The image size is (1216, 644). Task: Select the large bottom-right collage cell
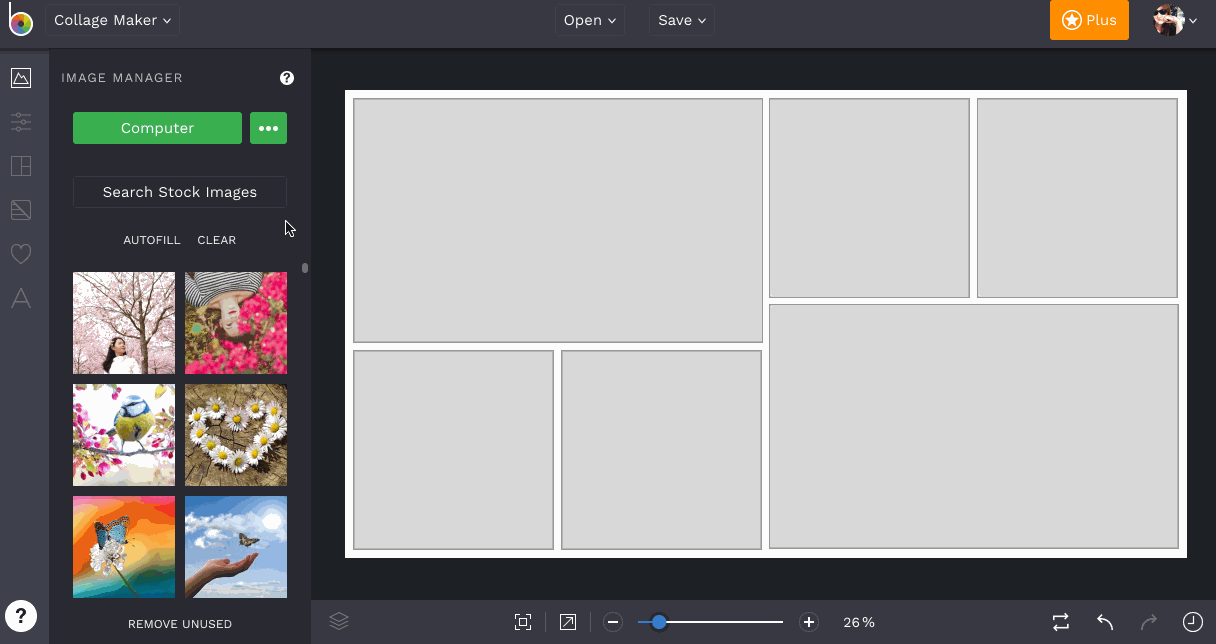pyautogui.click(x=974, y=426)
